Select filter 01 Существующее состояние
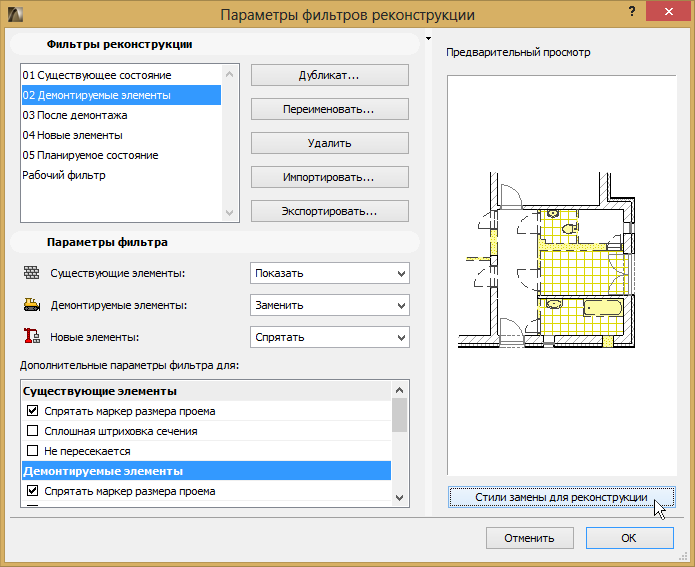Screen dimensions: 695x567 [x=121, y=75]
